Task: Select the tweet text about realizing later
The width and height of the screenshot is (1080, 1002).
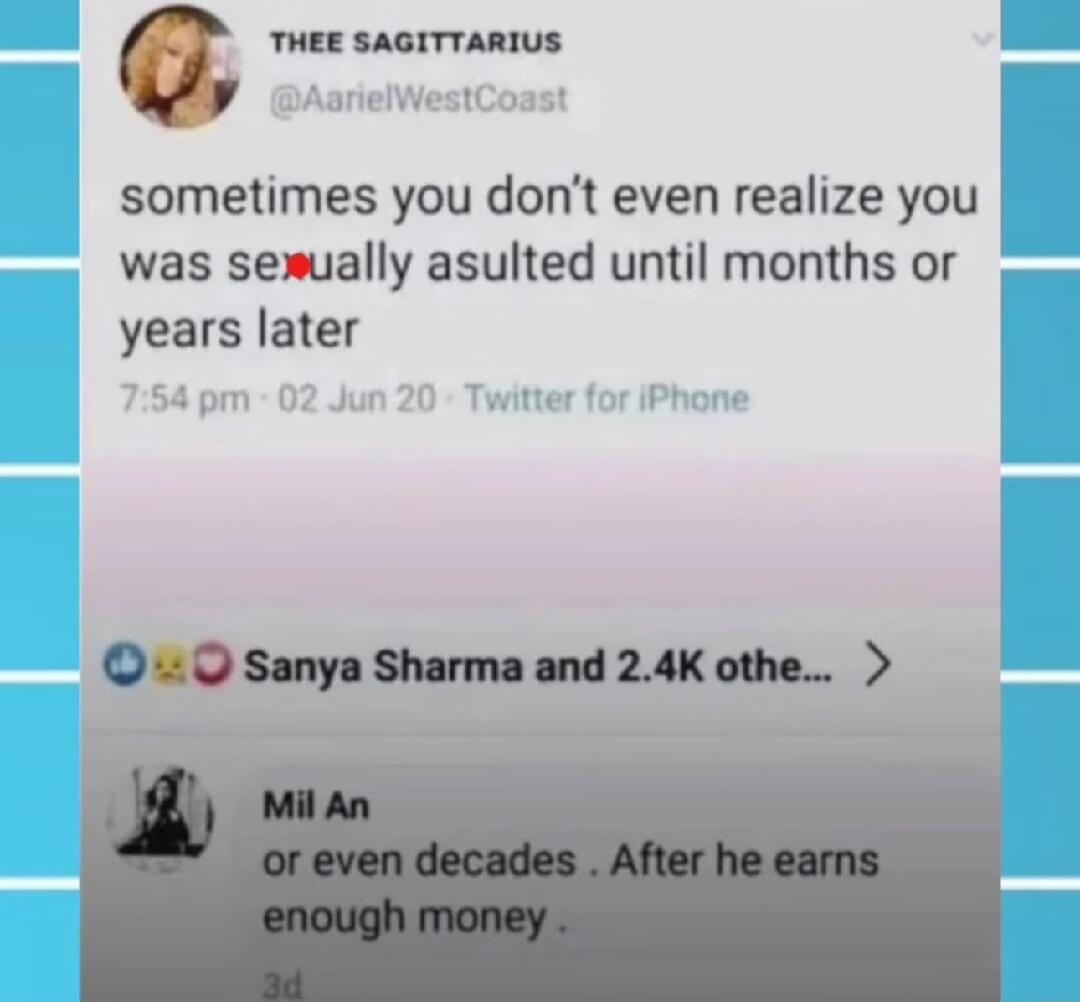Action: [x=549, y=264]
